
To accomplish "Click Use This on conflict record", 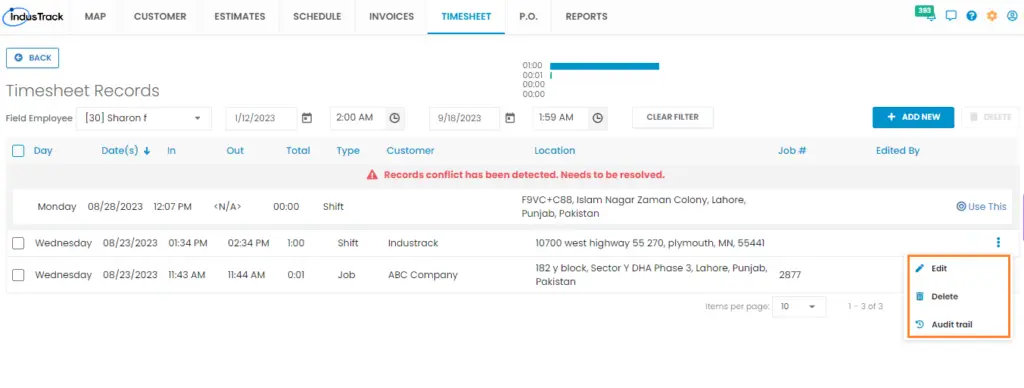I will pyautogui.click(x=981, y=206).
